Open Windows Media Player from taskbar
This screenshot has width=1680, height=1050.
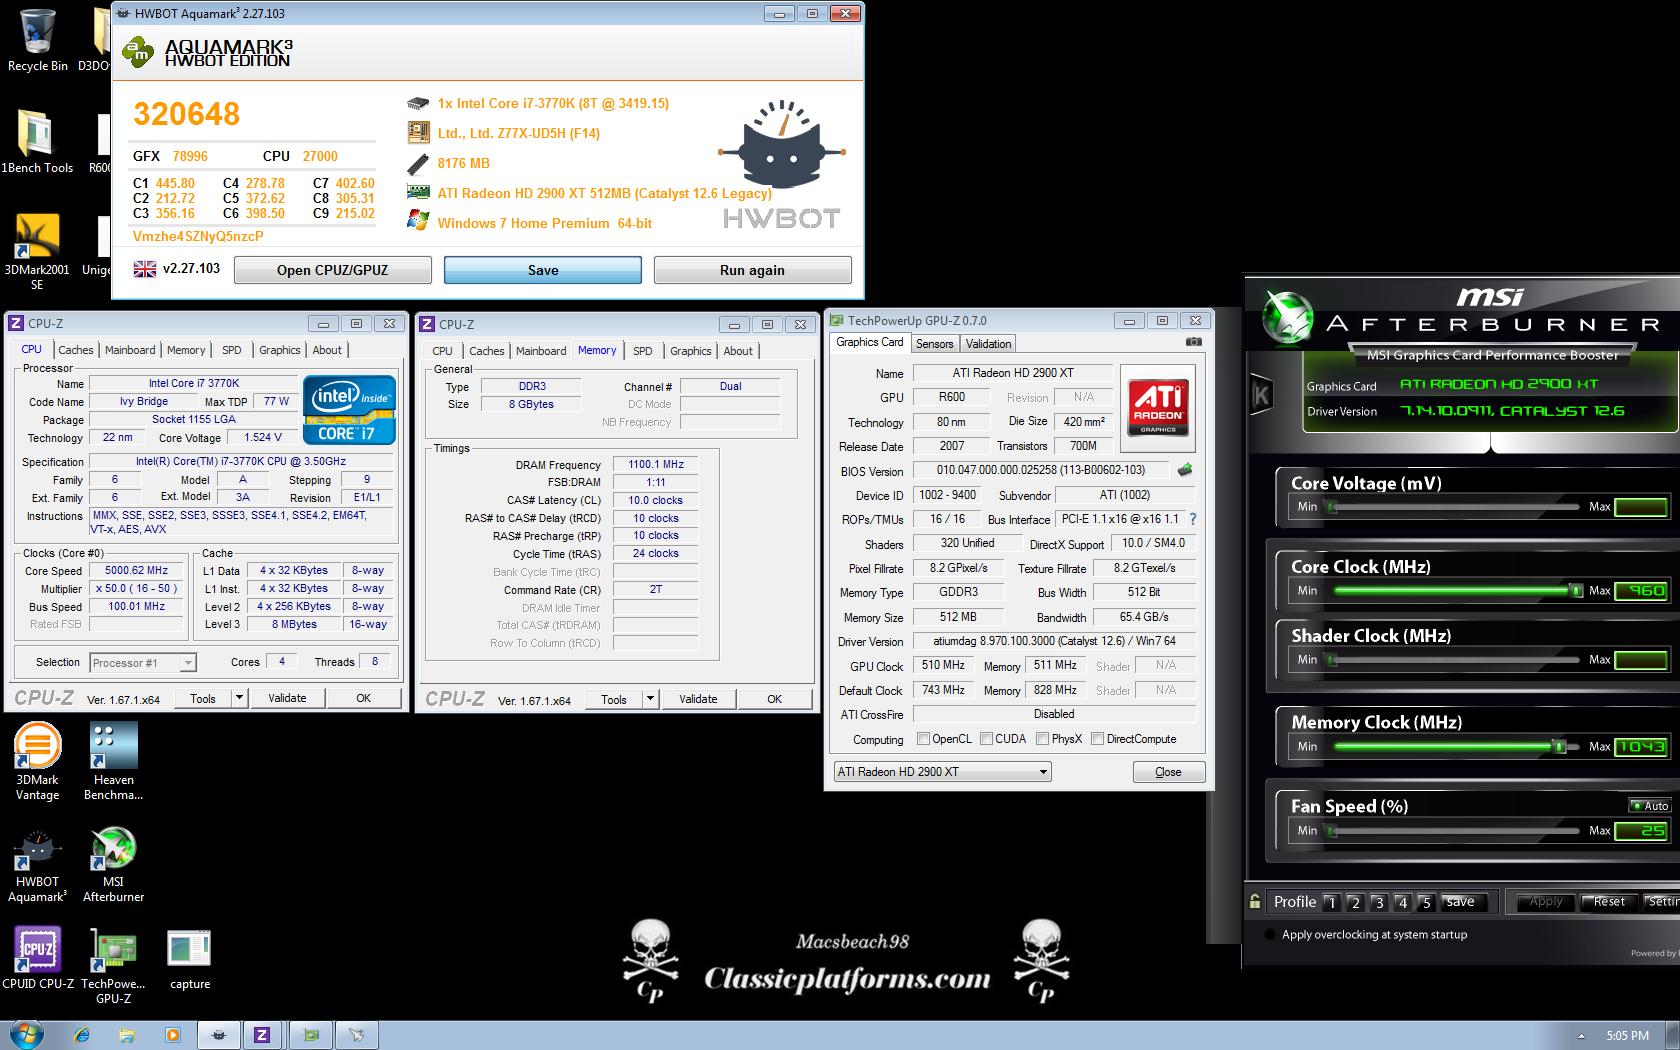click(x=172, y=1035)
